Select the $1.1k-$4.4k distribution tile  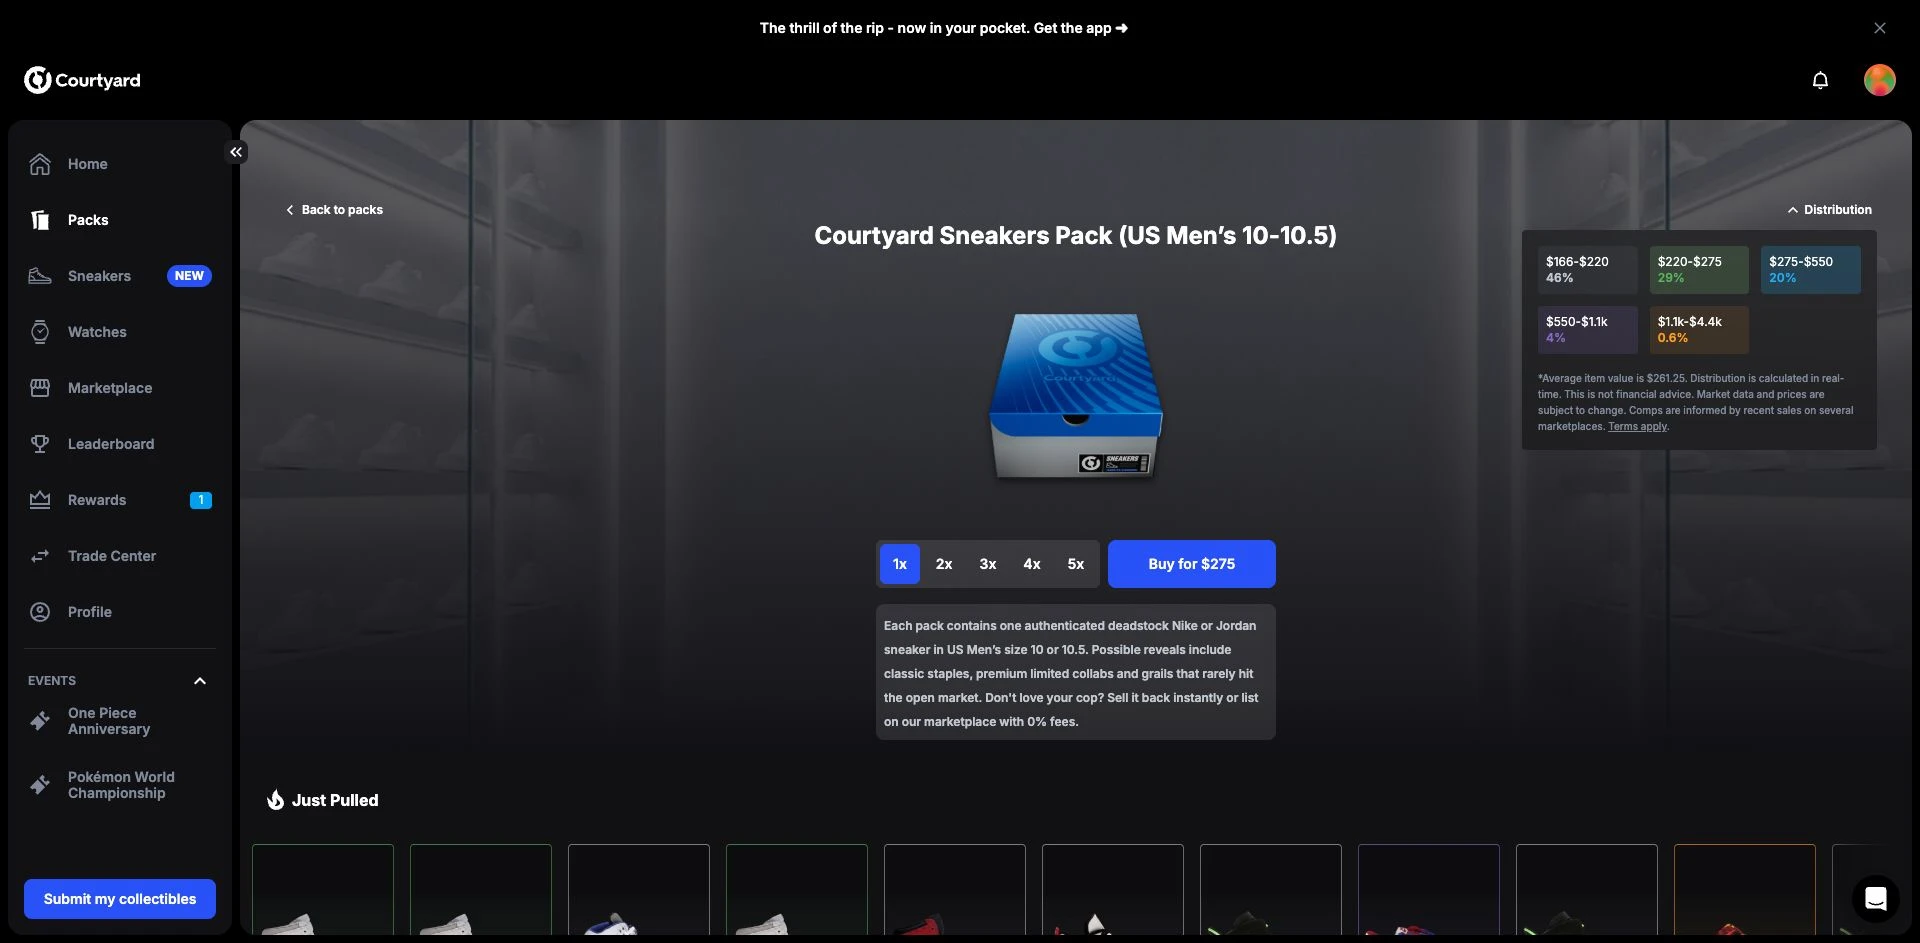[x=1699, y=330]
